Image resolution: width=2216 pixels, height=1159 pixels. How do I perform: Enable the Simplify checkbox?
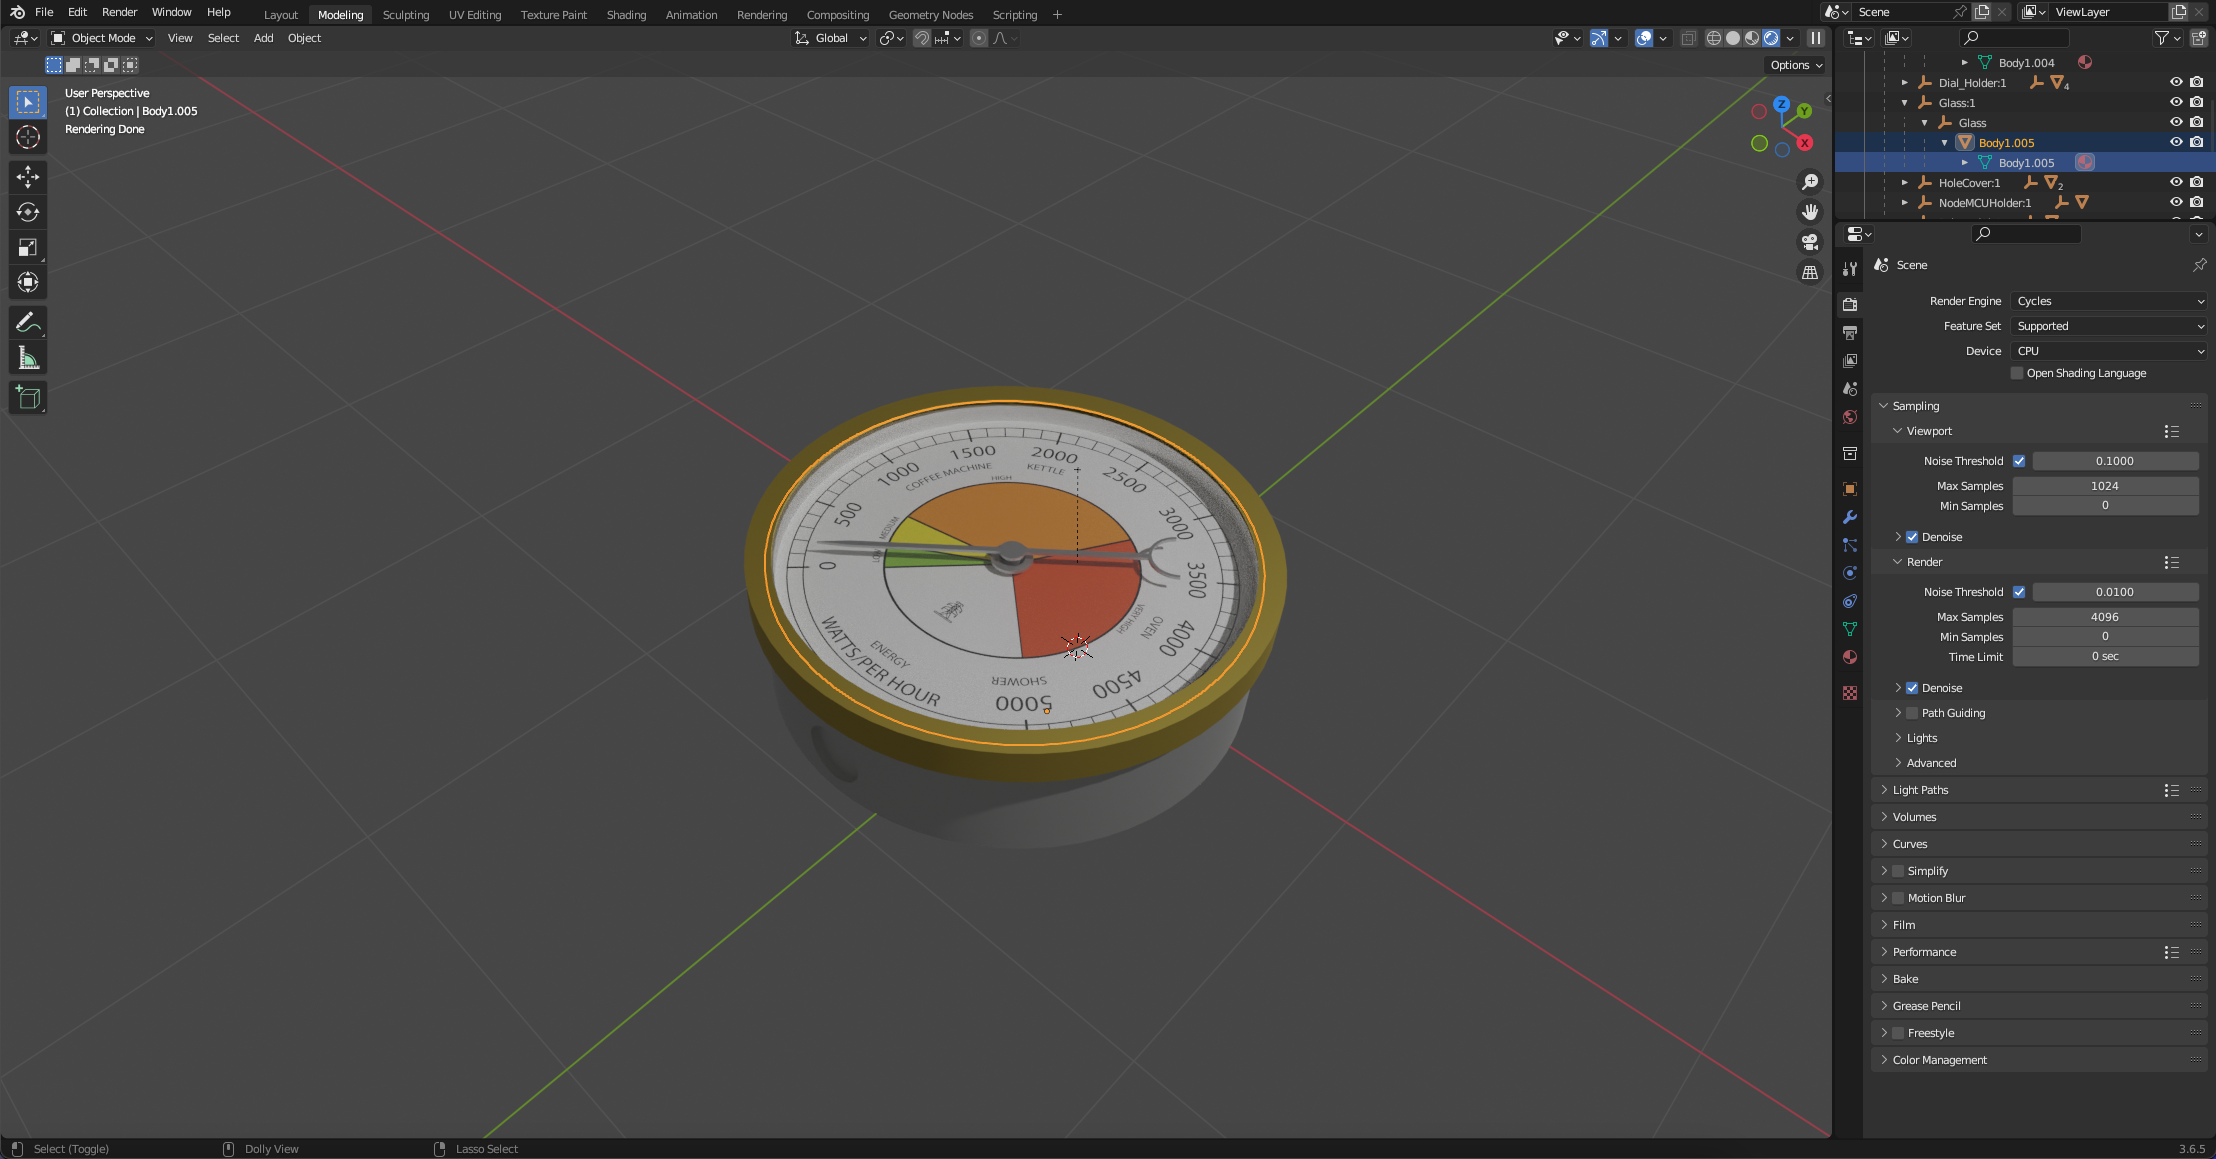click(x=1898, y=871)
